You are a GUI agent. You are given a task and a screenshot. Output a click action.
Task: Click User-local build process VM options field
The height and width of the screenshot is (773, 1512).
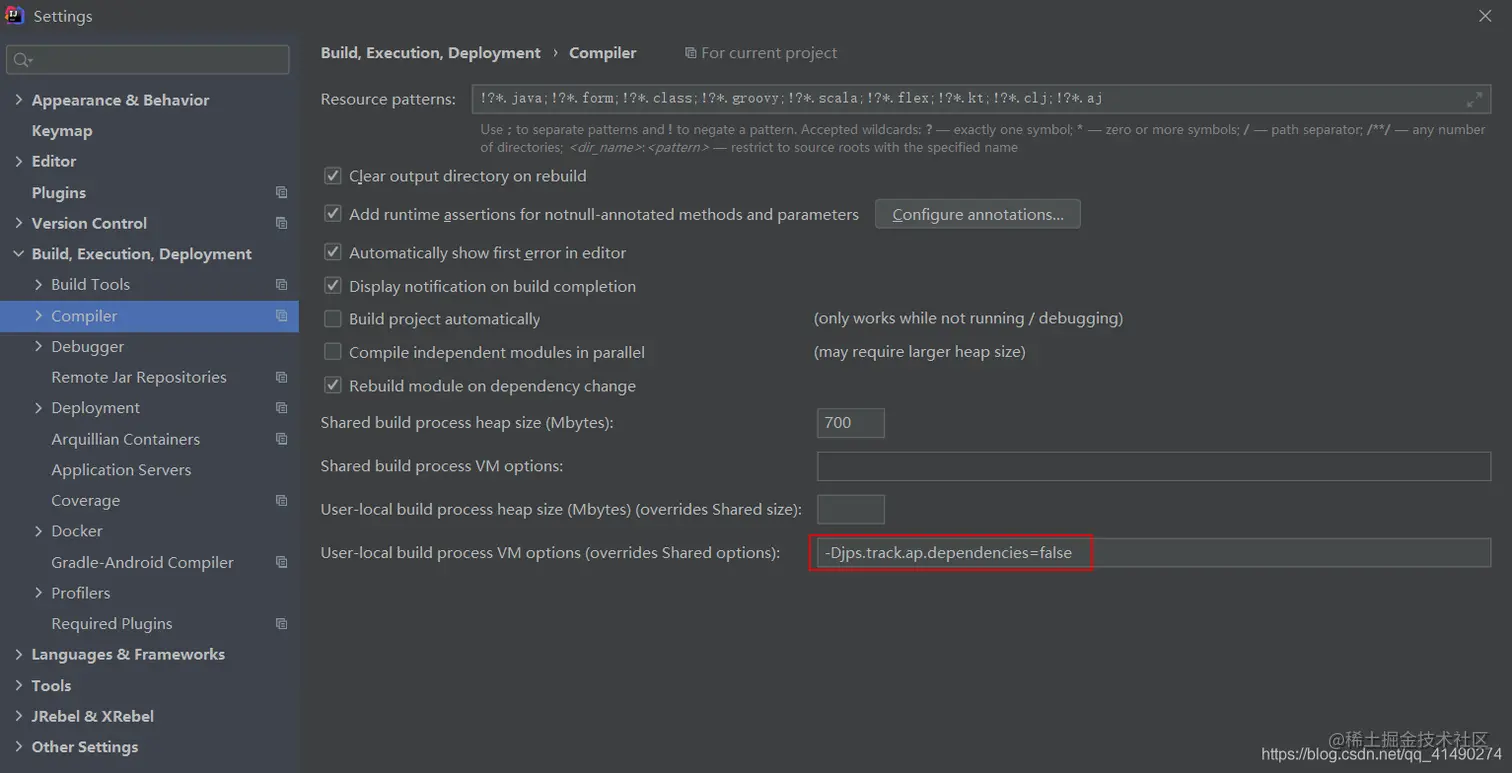pyautogui.click(x=1154, y=553)
